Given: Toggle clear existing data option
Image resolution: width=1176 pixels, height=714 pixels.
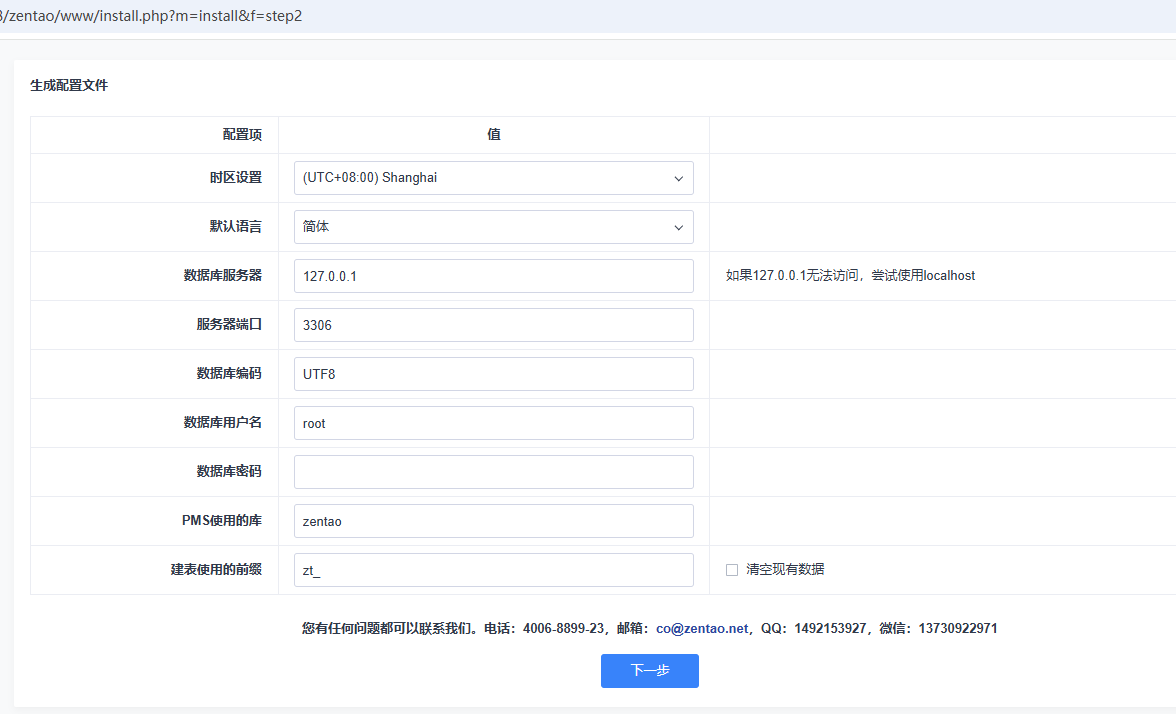Looking at the screenshot, I should [731, 568].
